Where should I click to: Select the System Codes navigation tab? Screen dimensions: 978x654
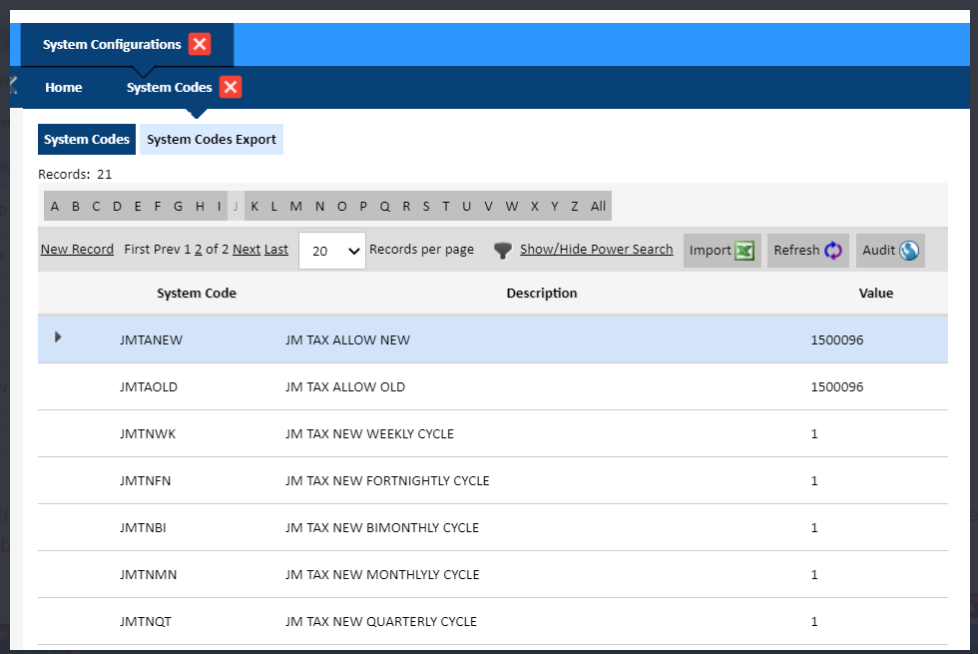(x=169, y=87)
